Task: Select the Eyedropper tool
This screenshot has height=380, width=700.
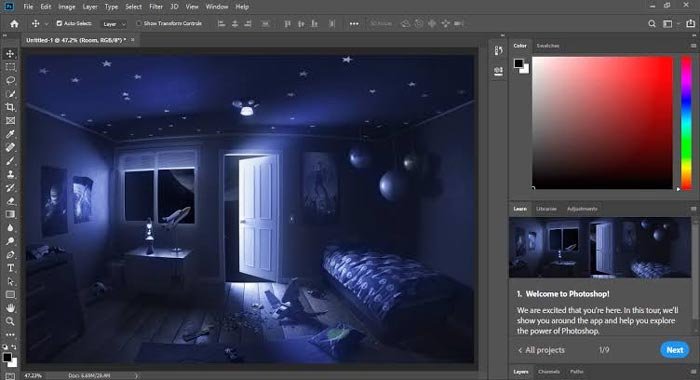Action: click(x=10, y=134)
